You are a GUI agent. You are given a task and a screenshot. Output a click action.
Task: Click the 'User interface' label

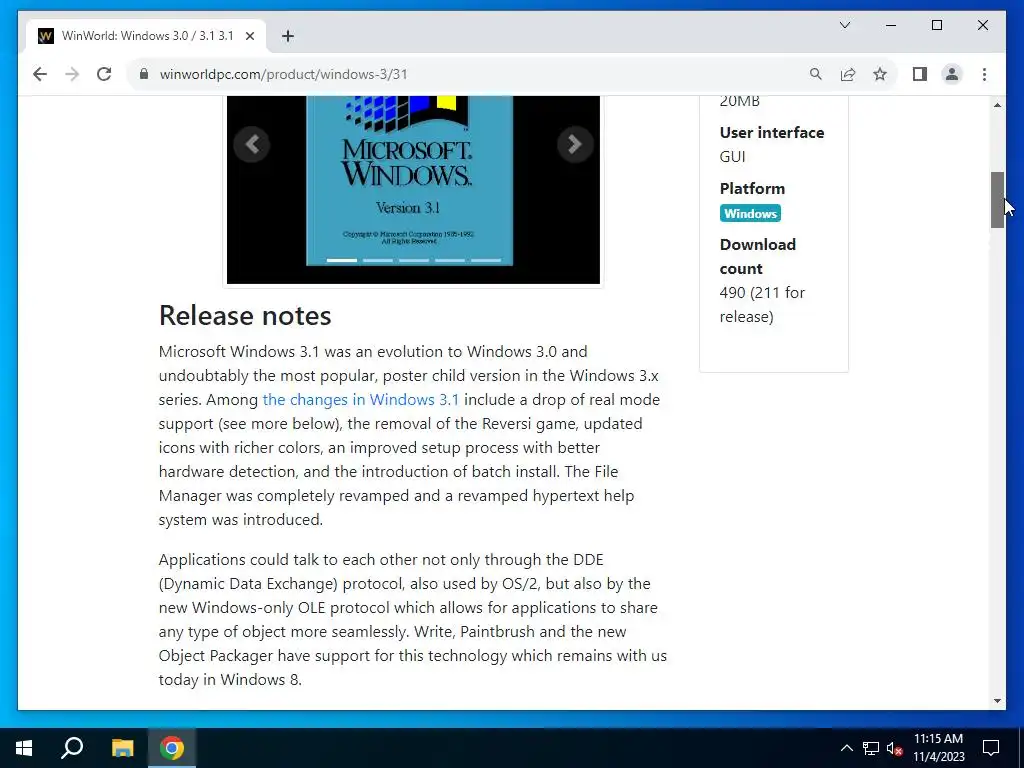pyautogui.click(x=772, y=133)
